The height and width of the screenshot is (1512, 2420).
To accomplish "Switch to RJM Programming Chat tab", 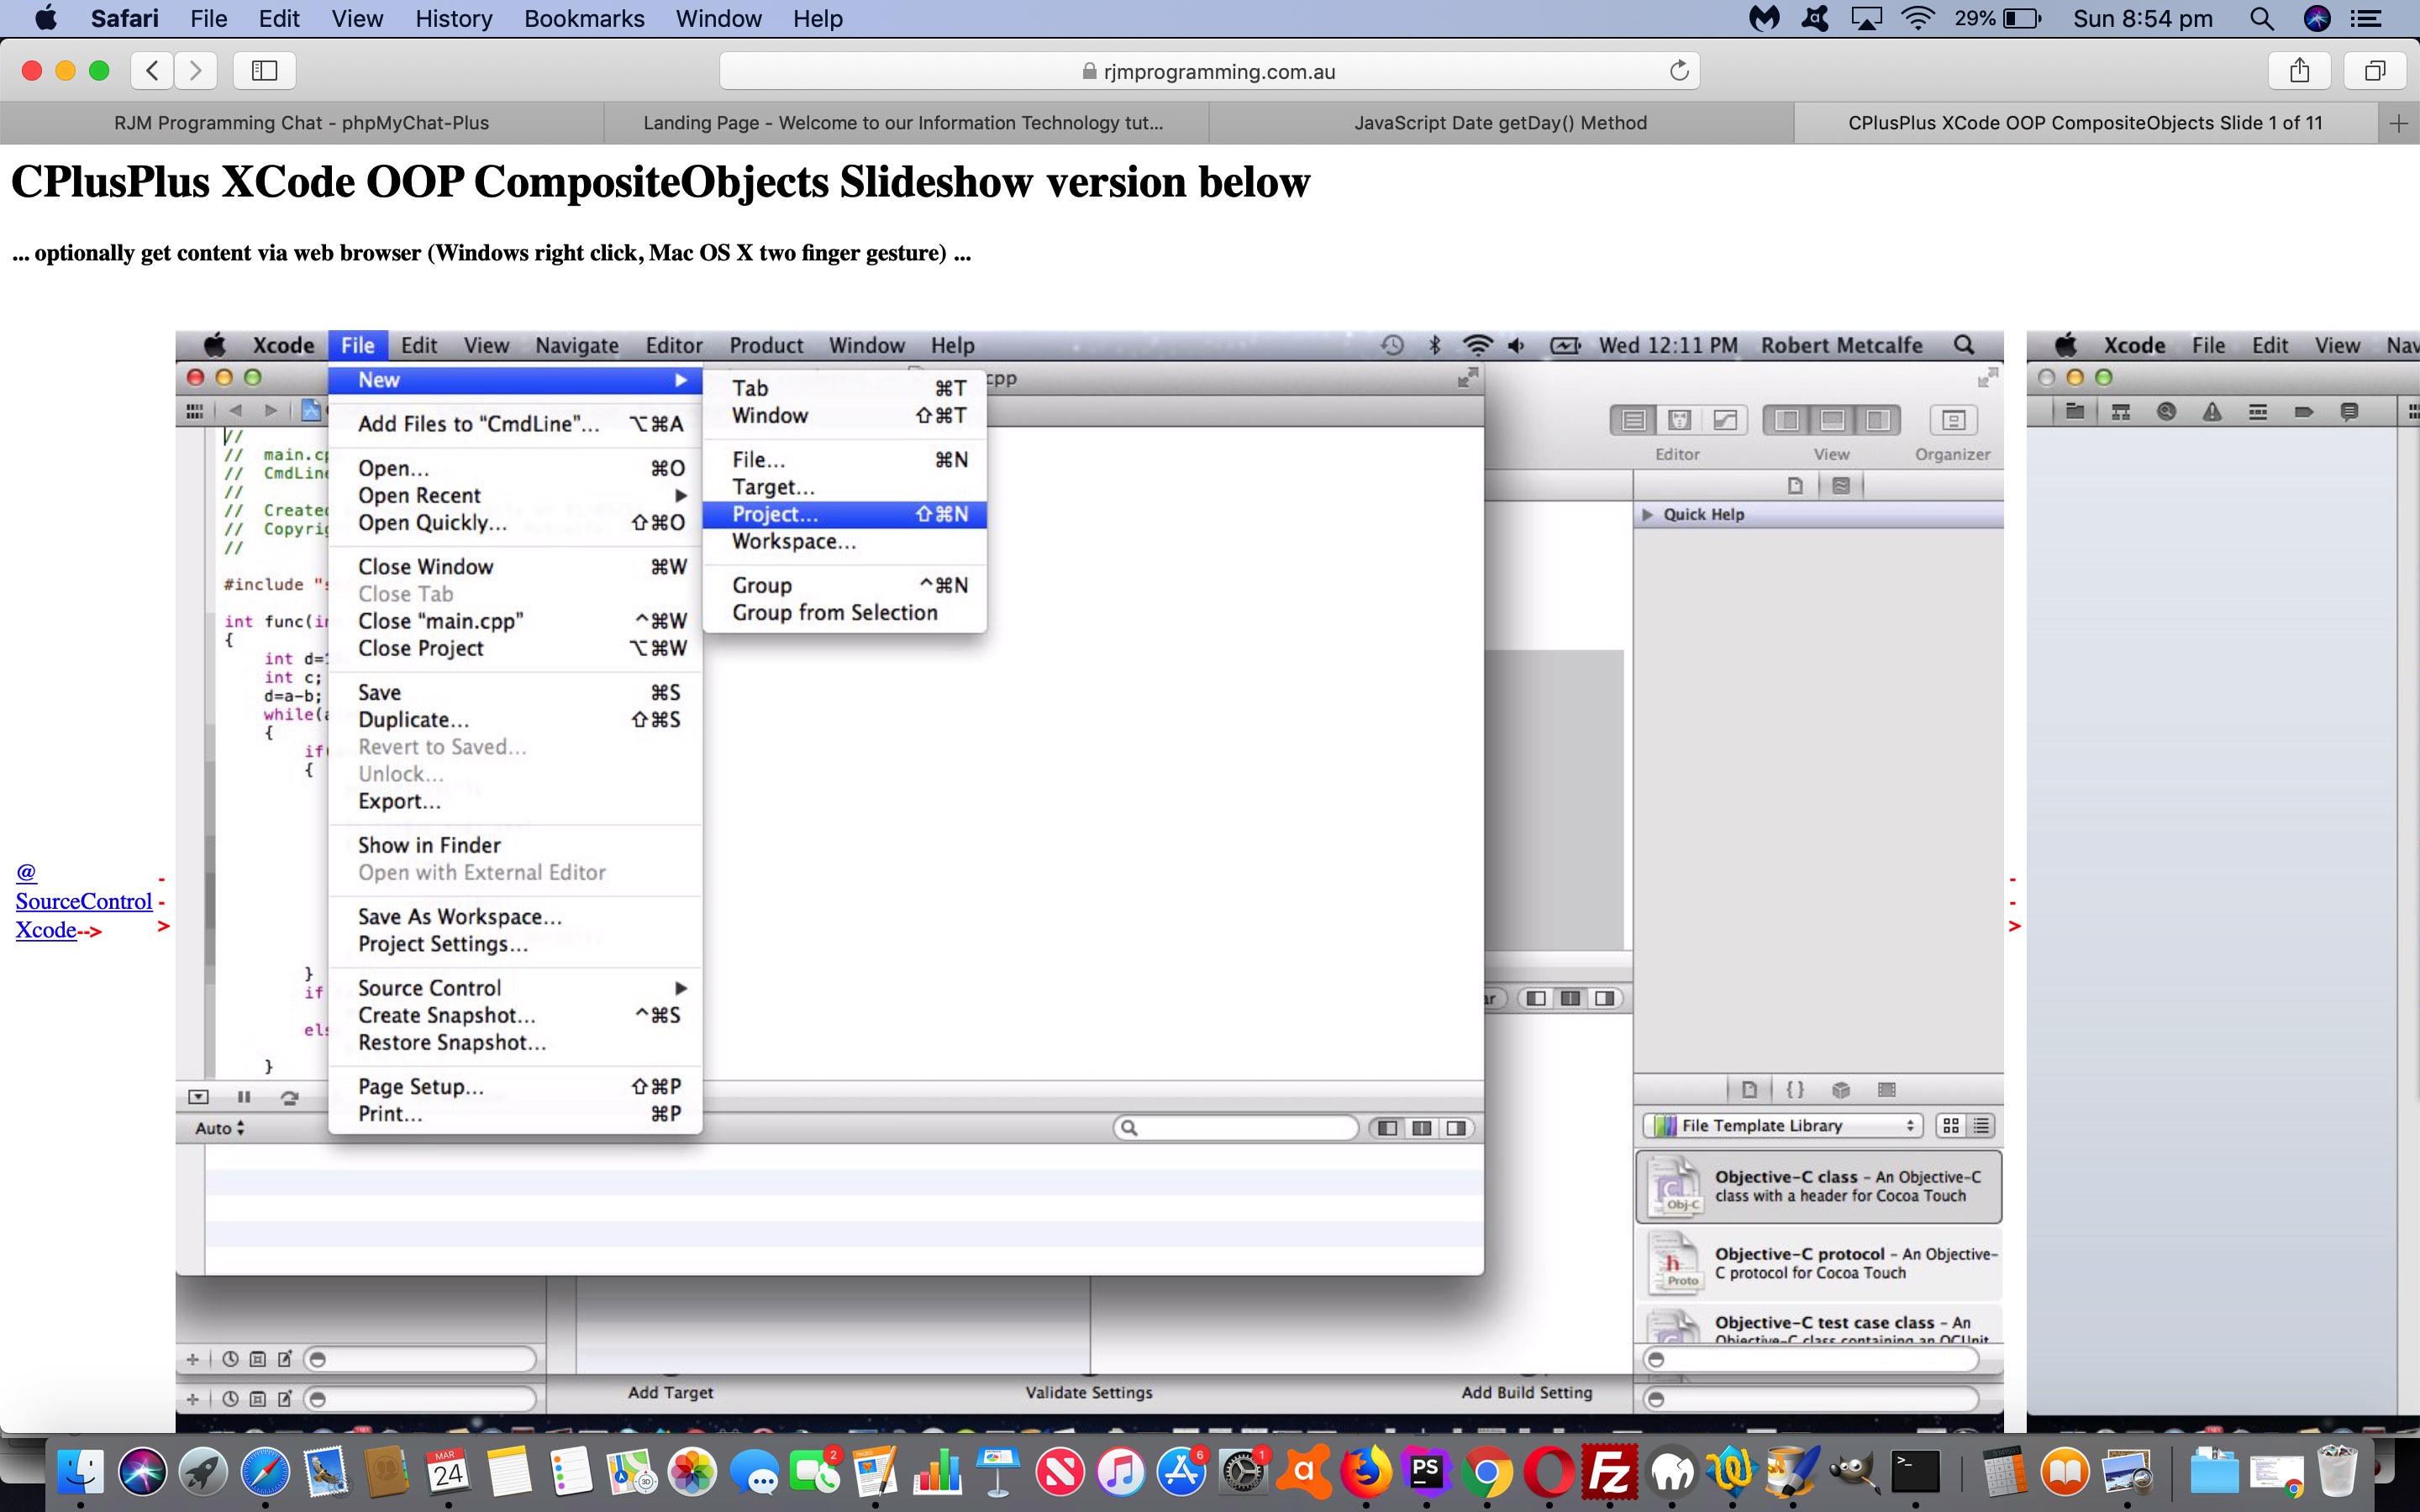I will [x=301, y=123].
